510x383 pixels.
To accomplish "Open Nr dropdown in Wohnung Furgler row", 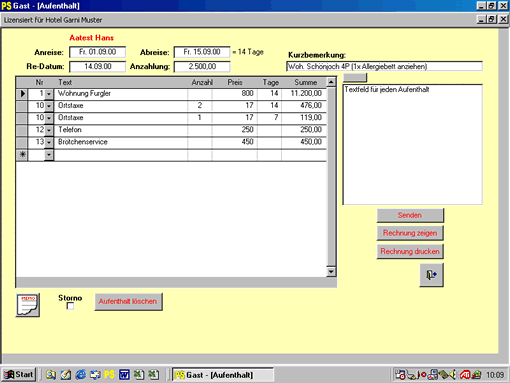I will coord(49,94).
